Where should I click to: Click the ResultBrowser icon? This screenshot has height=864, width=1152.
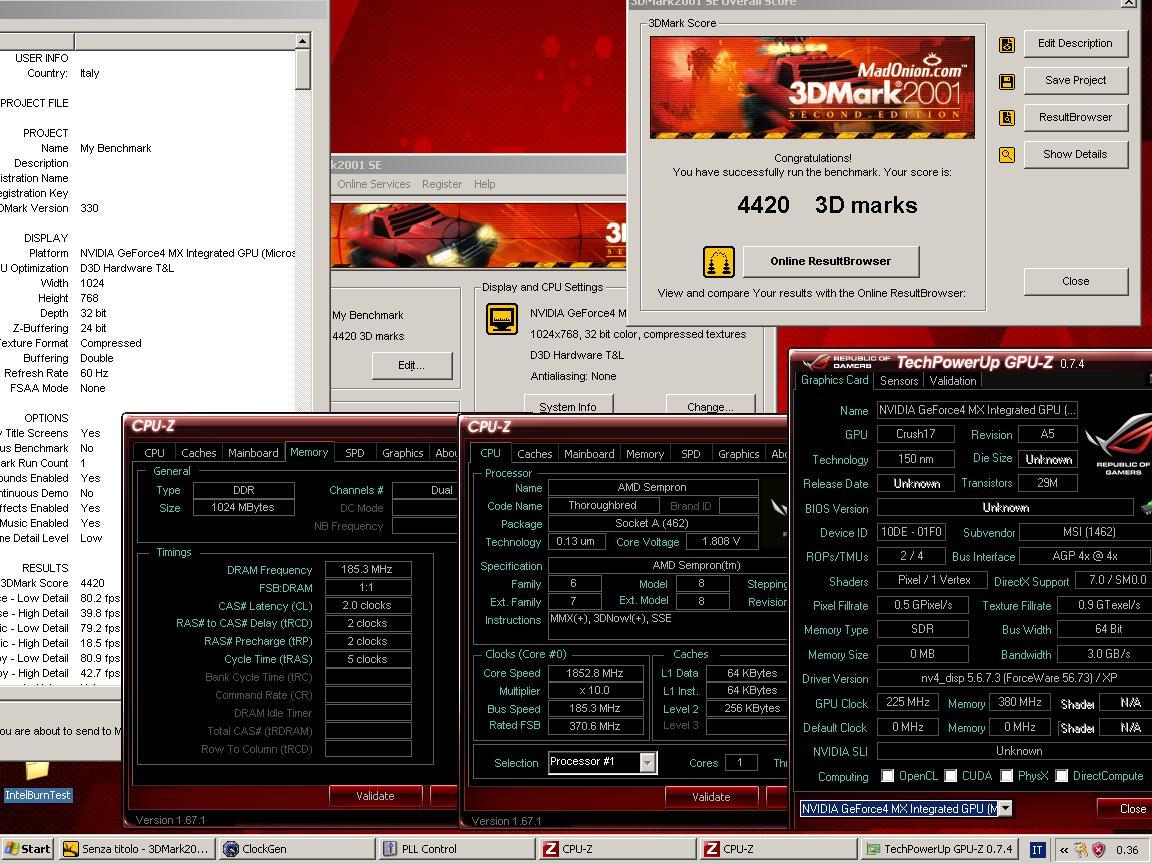point(1007,118)
